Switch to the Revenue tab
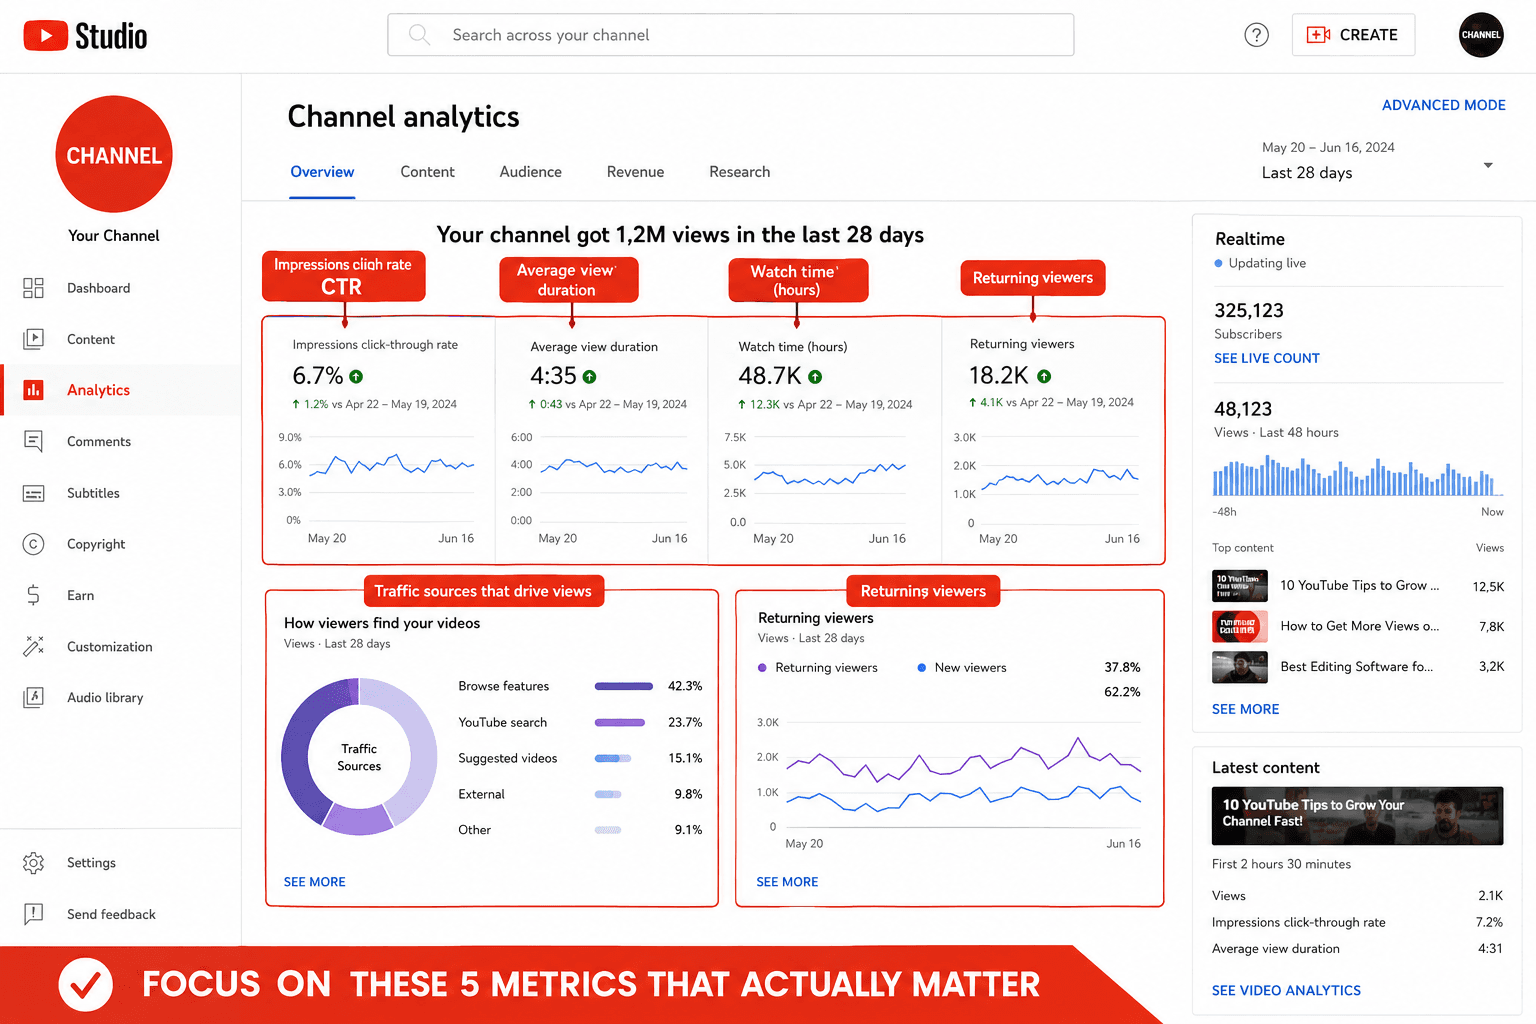The height and width of the screenshot is (1024, 1536). pos(635,172)
